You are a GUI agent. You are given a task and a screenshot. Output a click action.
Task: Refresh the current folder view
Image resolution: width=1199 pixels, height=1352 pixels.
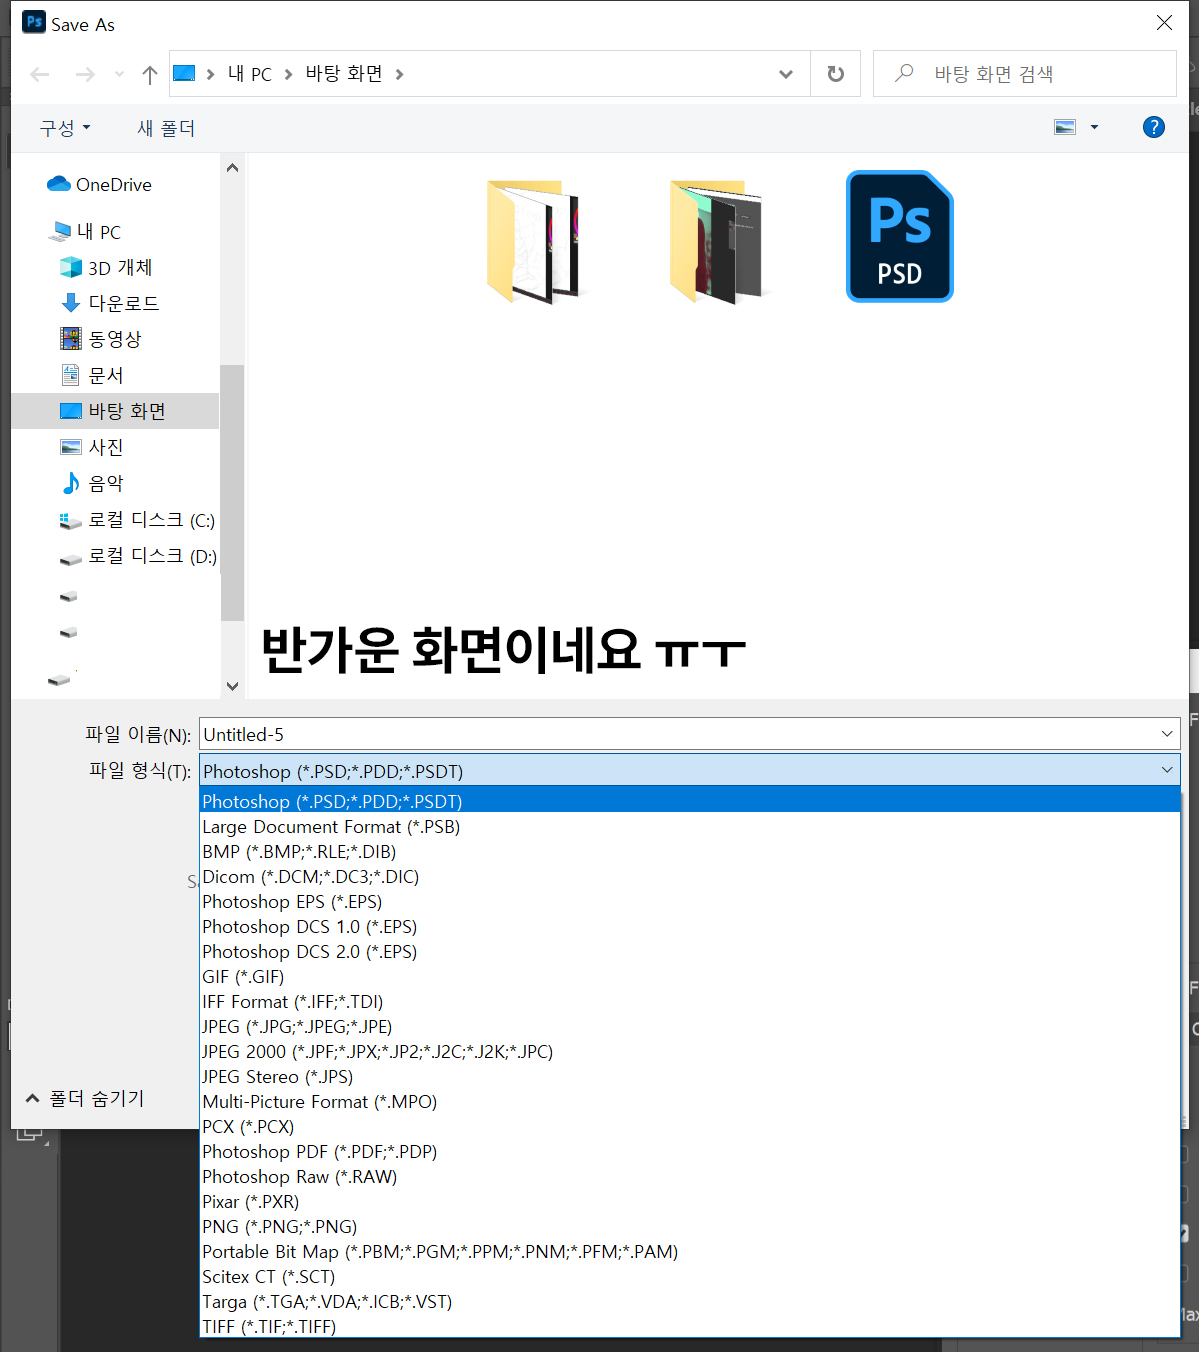(836, 74)
